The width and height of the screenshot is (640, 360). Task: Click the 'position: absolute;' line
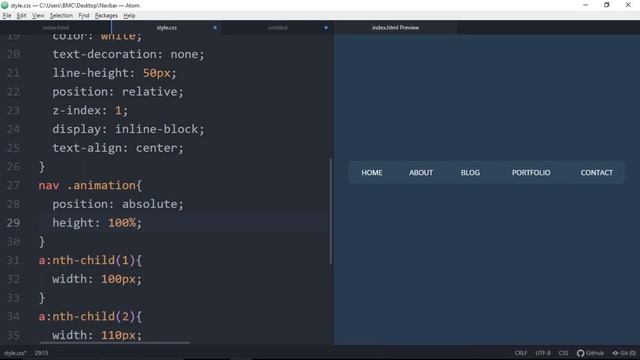tap(118, 204)
